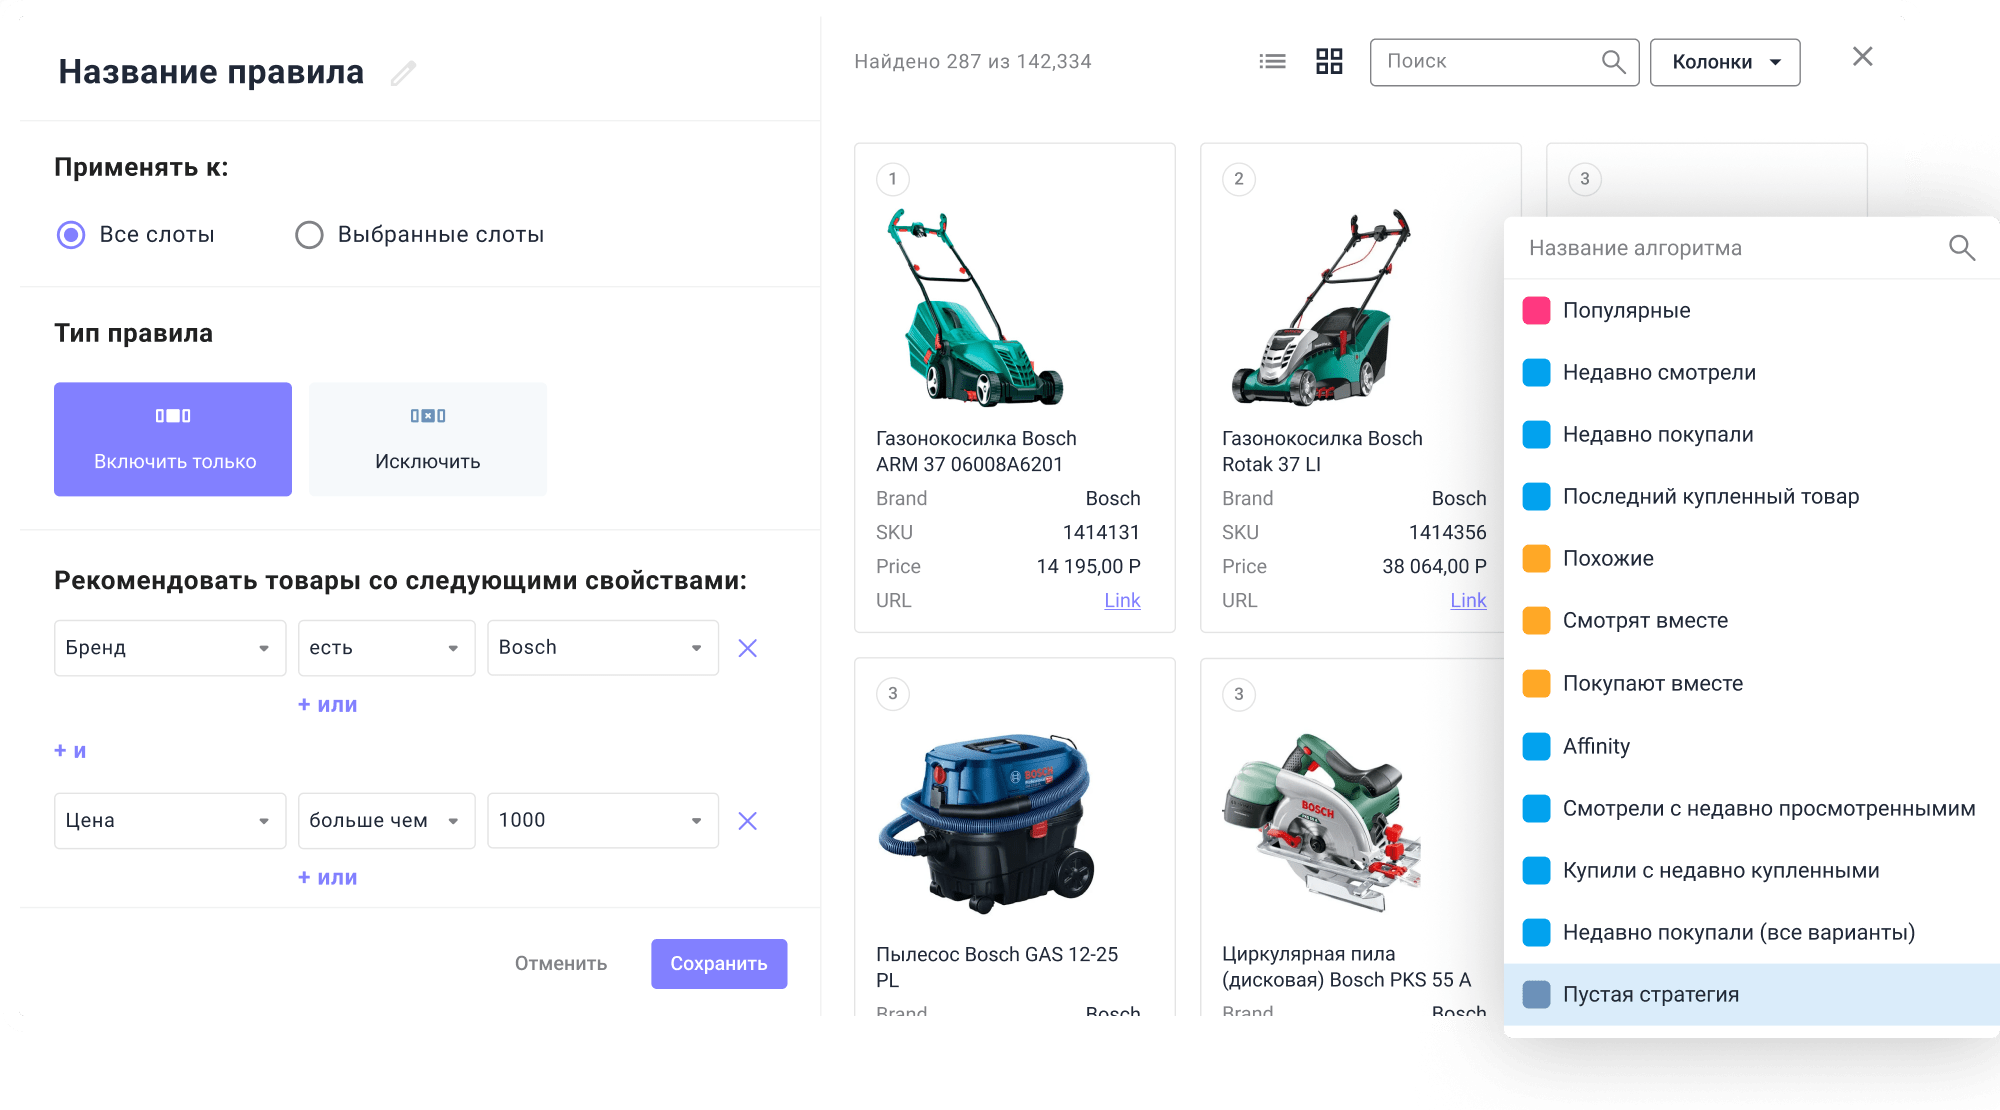The height and width of the screenshot is (1110, 2000).
Task: Select Недавно покупали (все варианты) algorithm
Action: (1752, 933)
